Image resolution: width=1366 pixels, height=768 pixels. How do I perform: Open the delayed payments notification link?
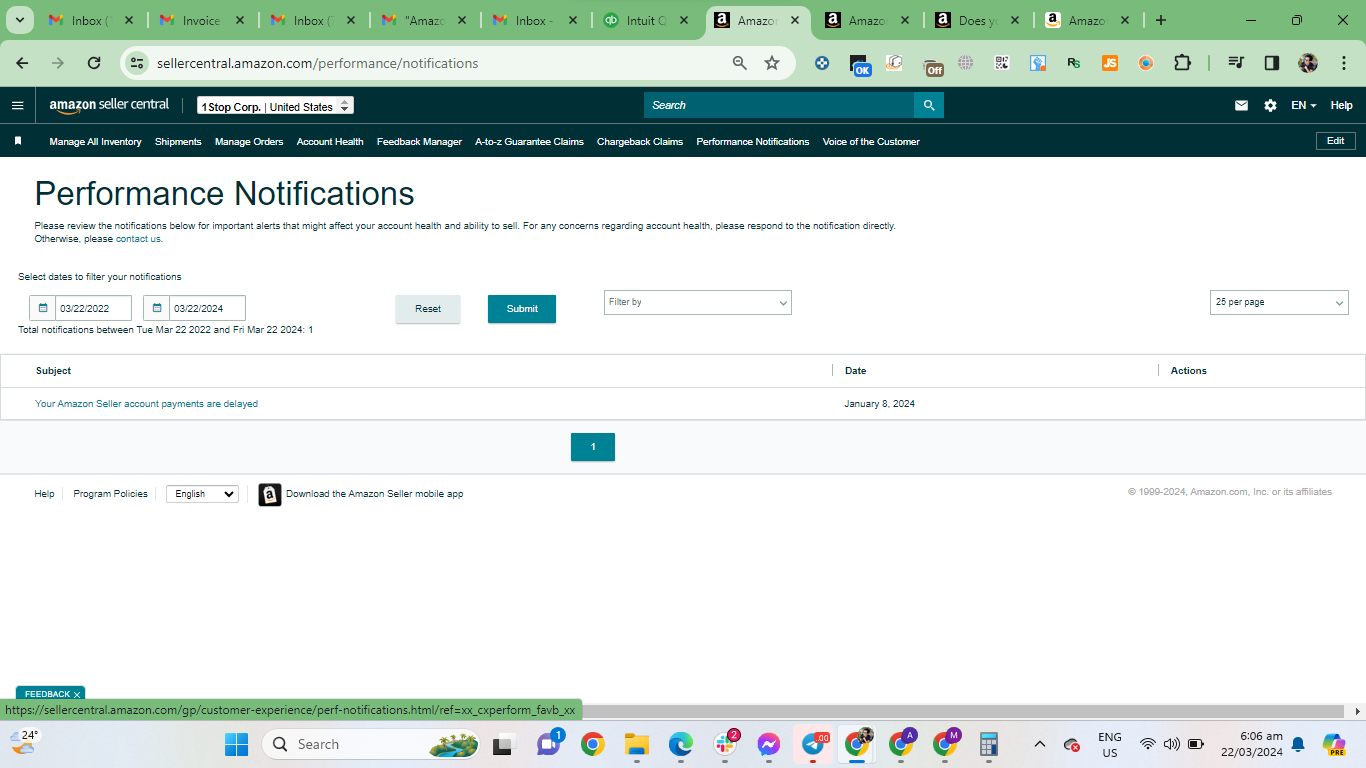pos(146,404)
